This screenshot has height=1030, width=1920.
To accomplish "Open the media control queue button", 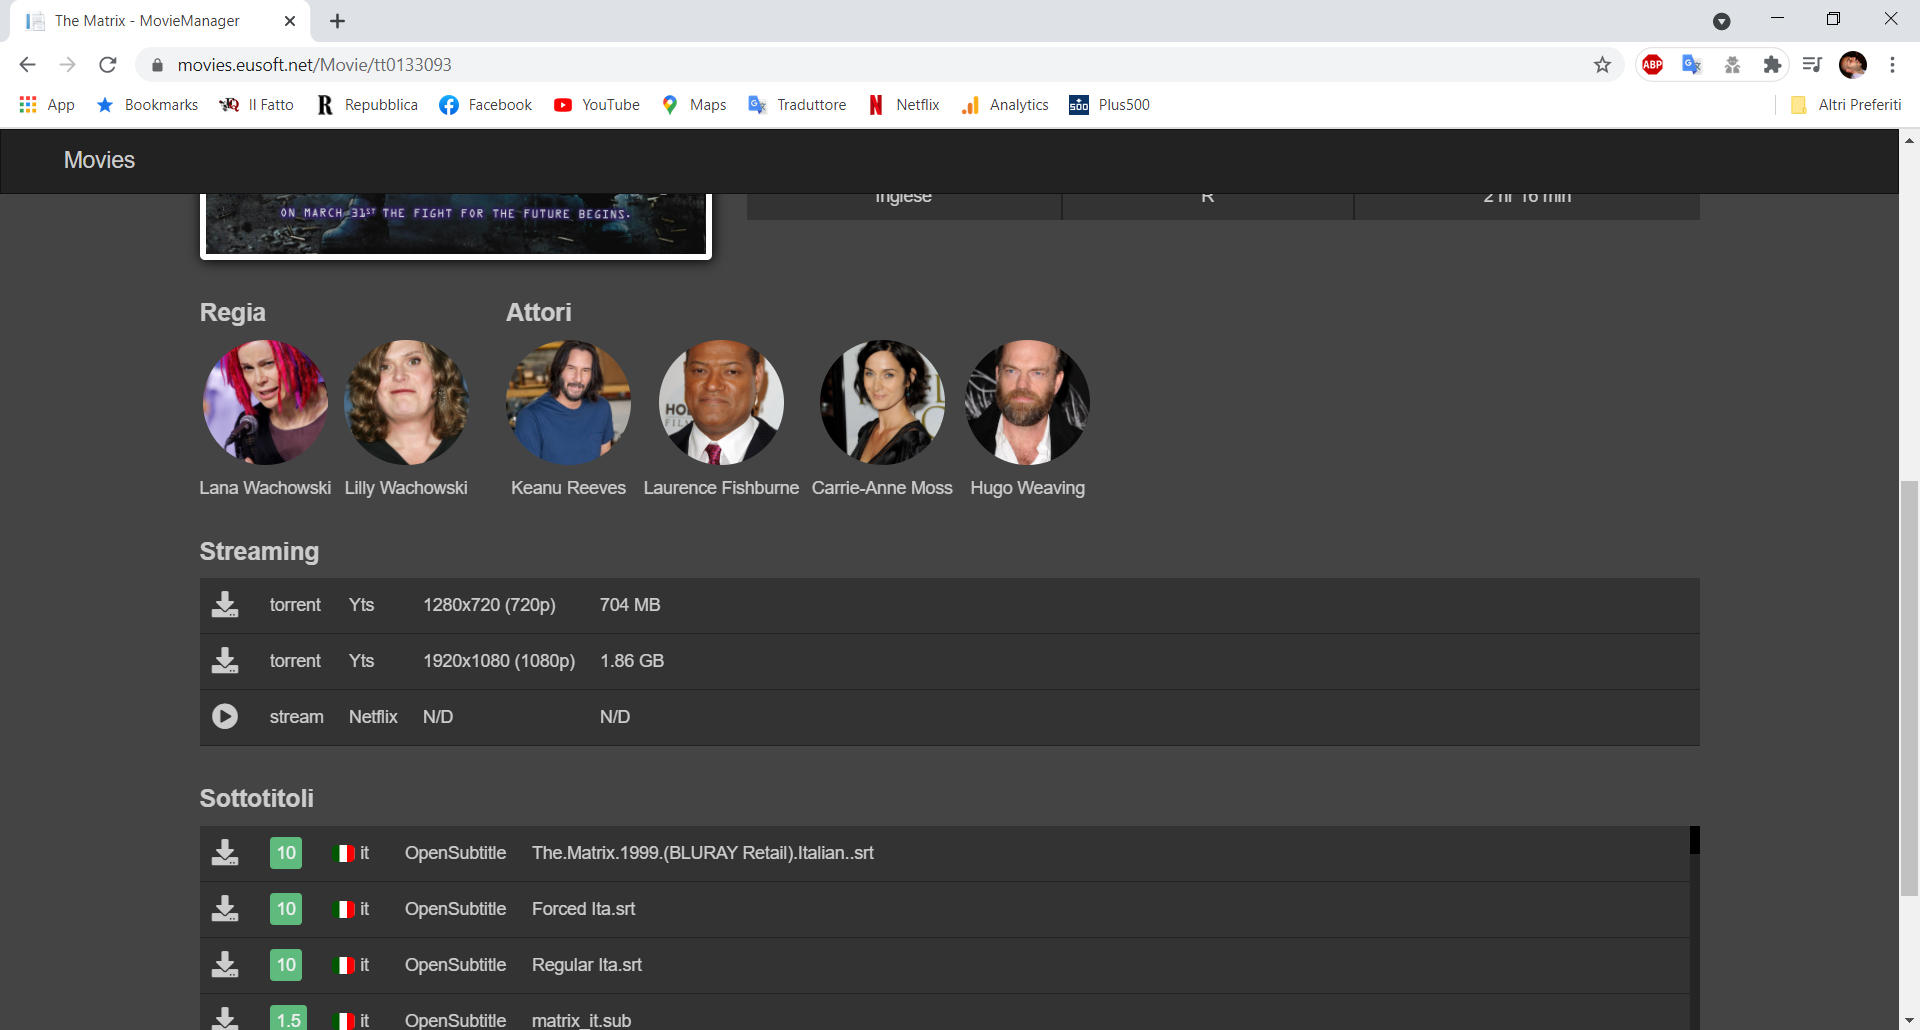I will click(1812, 65).
